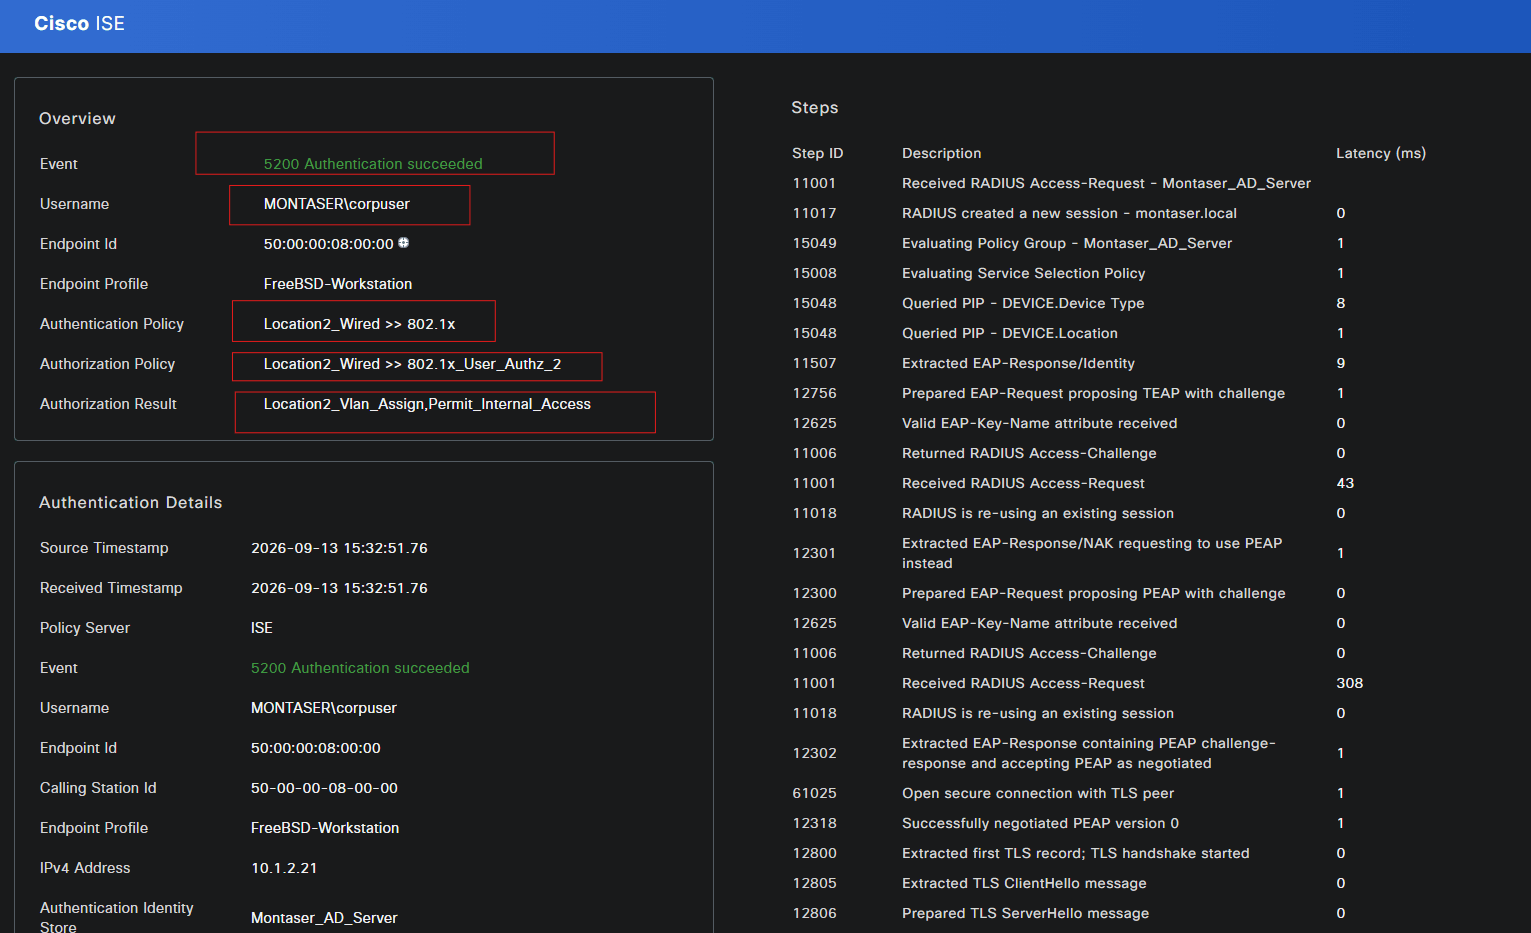Click the 'Authorization Policy' field label

click(107, 364)
